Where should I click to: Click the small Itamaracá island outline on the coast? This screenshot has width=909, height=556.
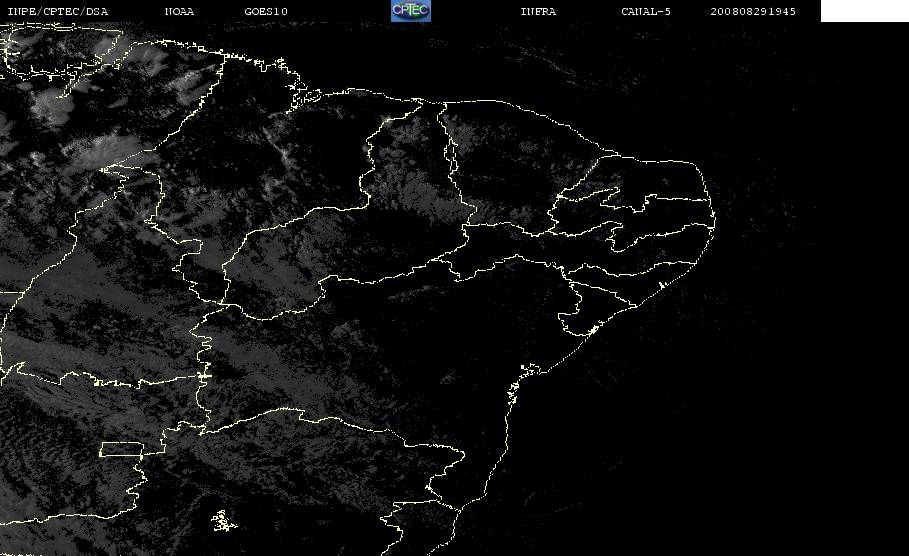(662, 285)
